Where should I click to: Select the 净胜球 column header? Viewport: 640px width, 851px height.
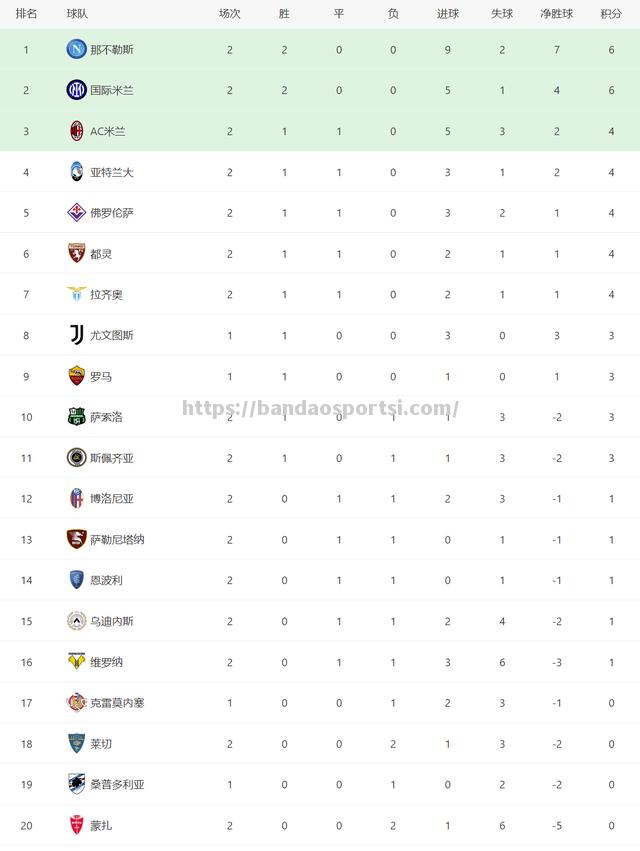click(556, 14)
